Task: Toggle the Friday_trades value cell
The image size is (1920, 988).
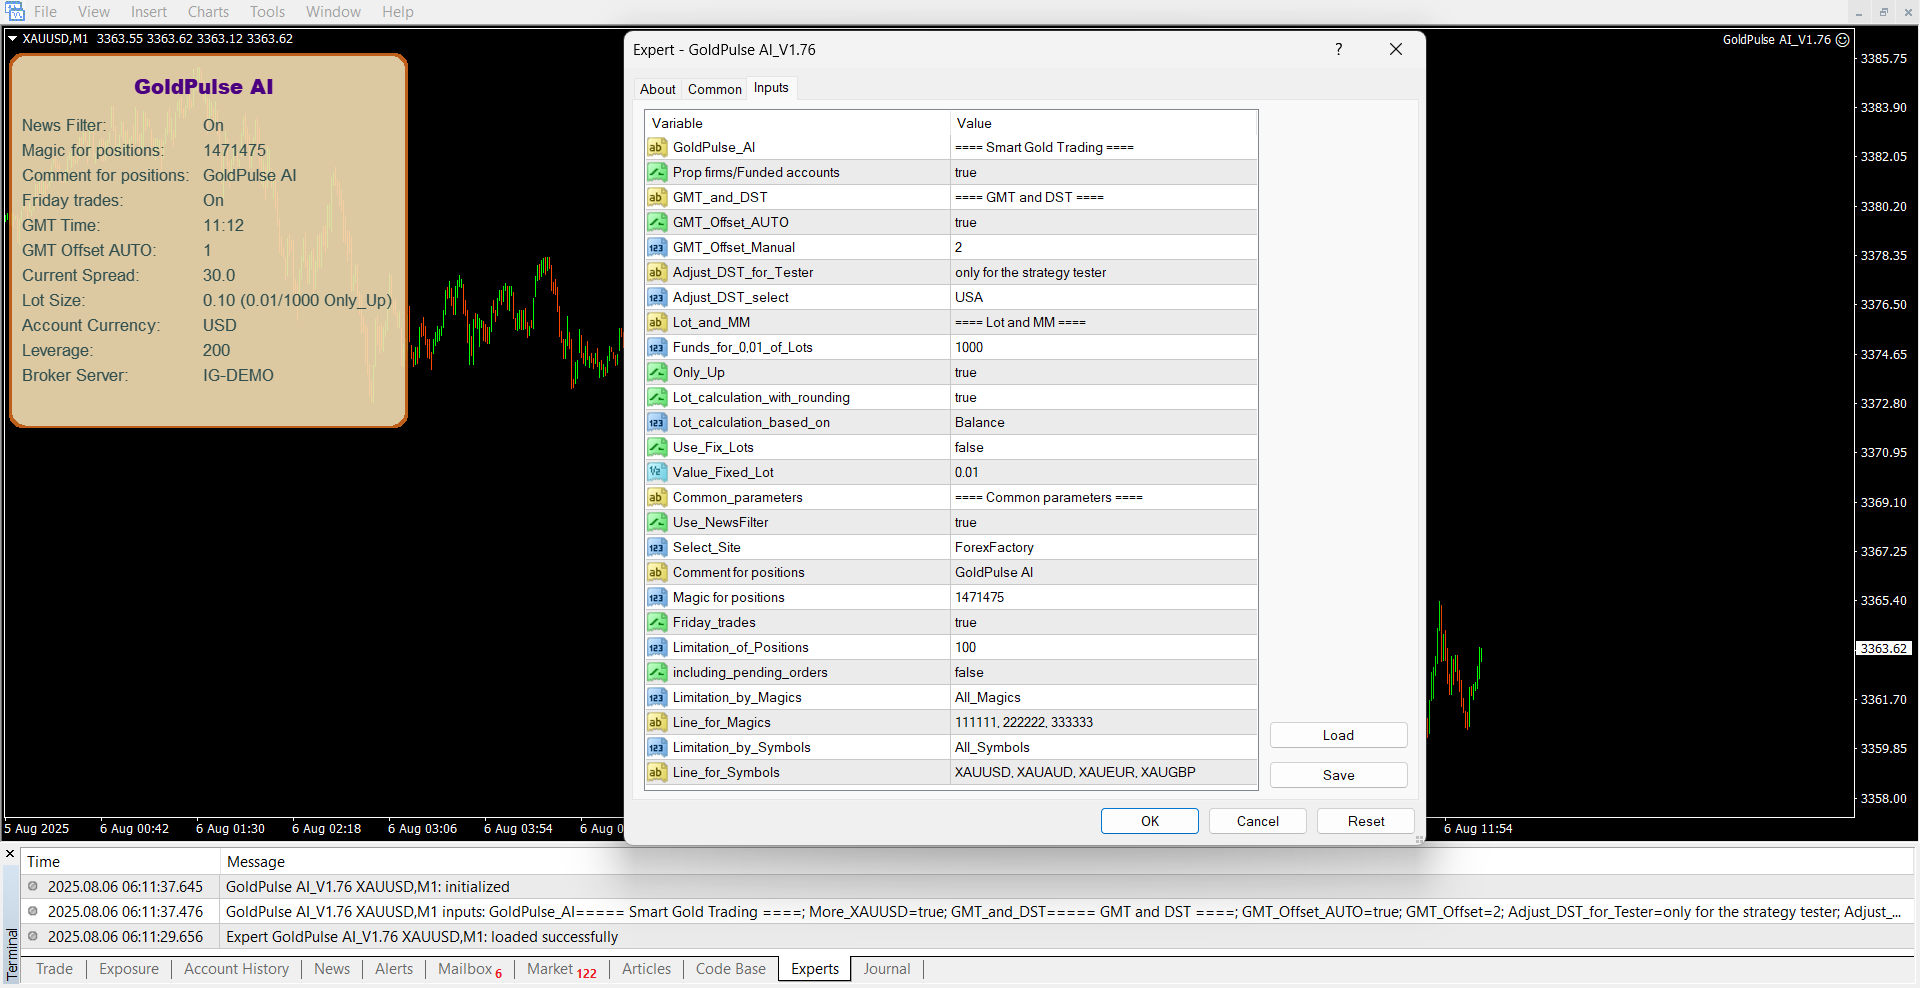Action: click(1100, 623)
